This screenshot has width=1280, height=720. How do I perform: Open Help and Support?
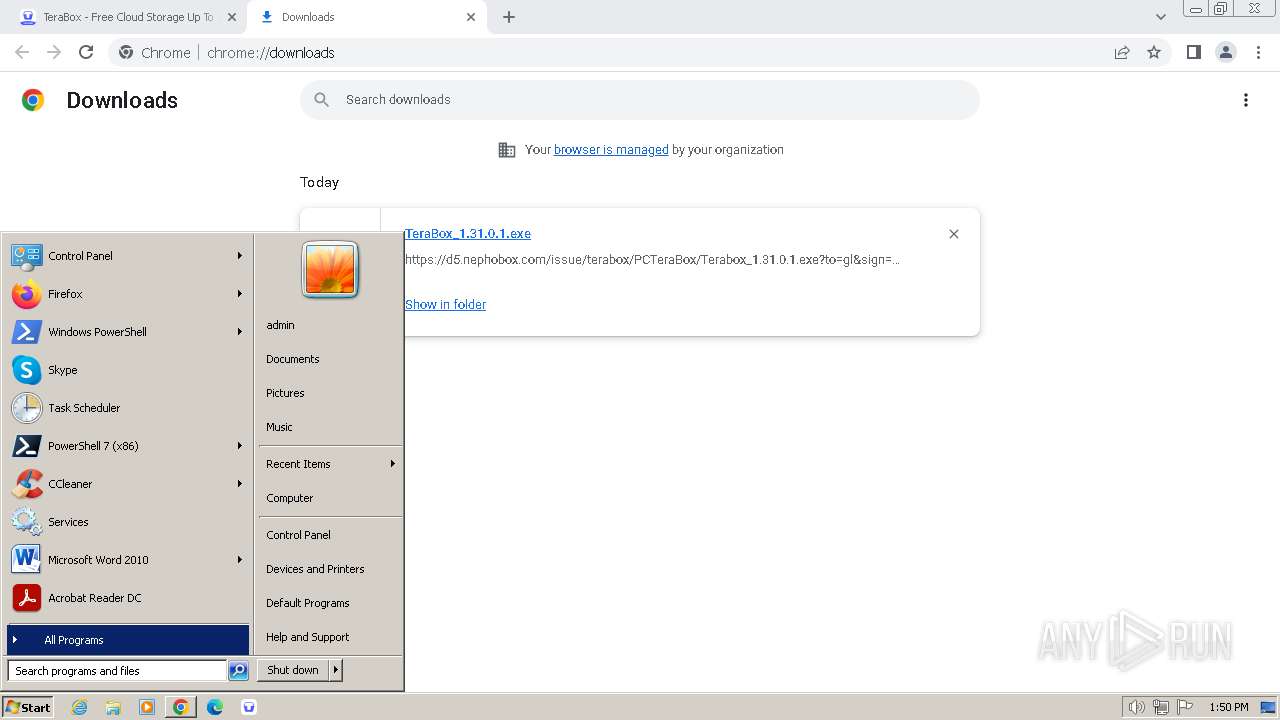click(x=330, y=637)
